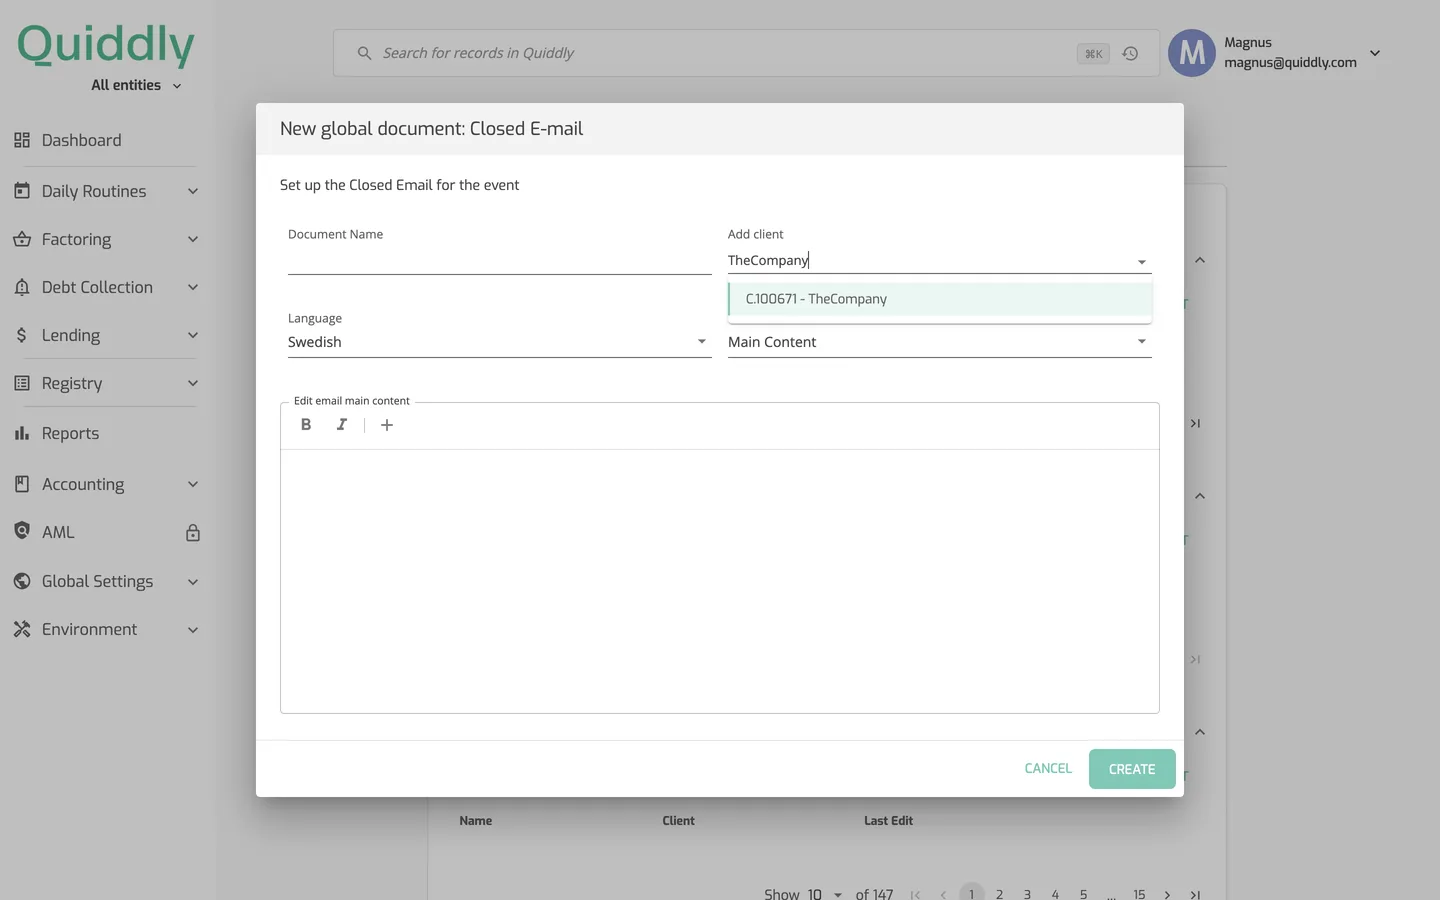The height and width of the screenshot is (900, 1440).
Task: Click the Magnus user avatar
Action: (1192, 53)
